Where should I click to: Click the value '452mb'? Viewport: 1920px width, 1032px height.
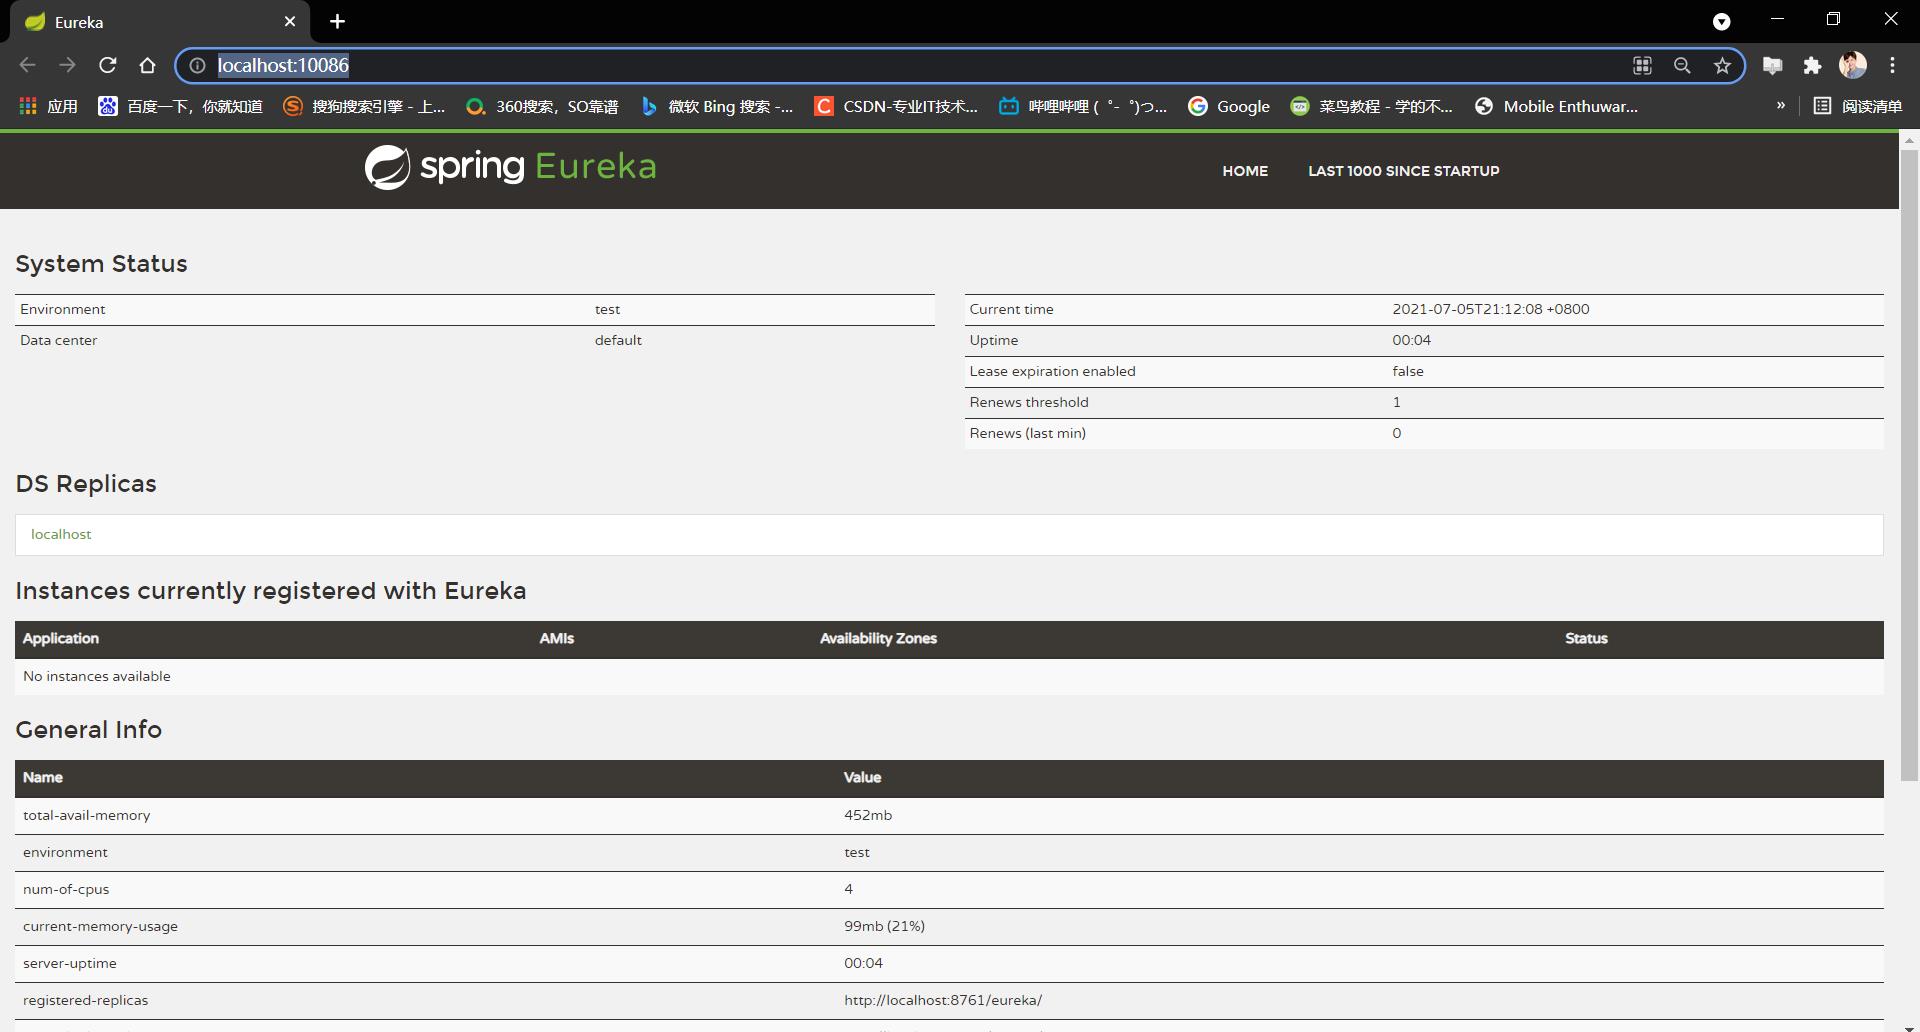coord(868,815)
